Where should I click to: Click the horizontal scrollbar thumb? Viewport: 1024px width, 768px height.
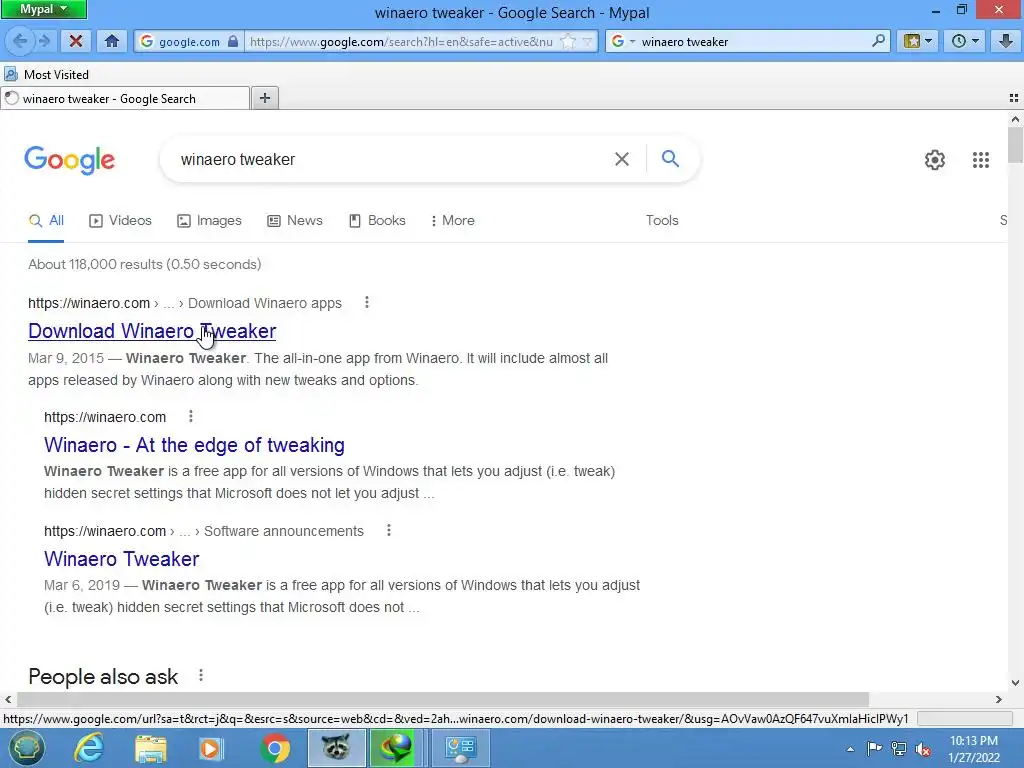[x=443, y=699]
